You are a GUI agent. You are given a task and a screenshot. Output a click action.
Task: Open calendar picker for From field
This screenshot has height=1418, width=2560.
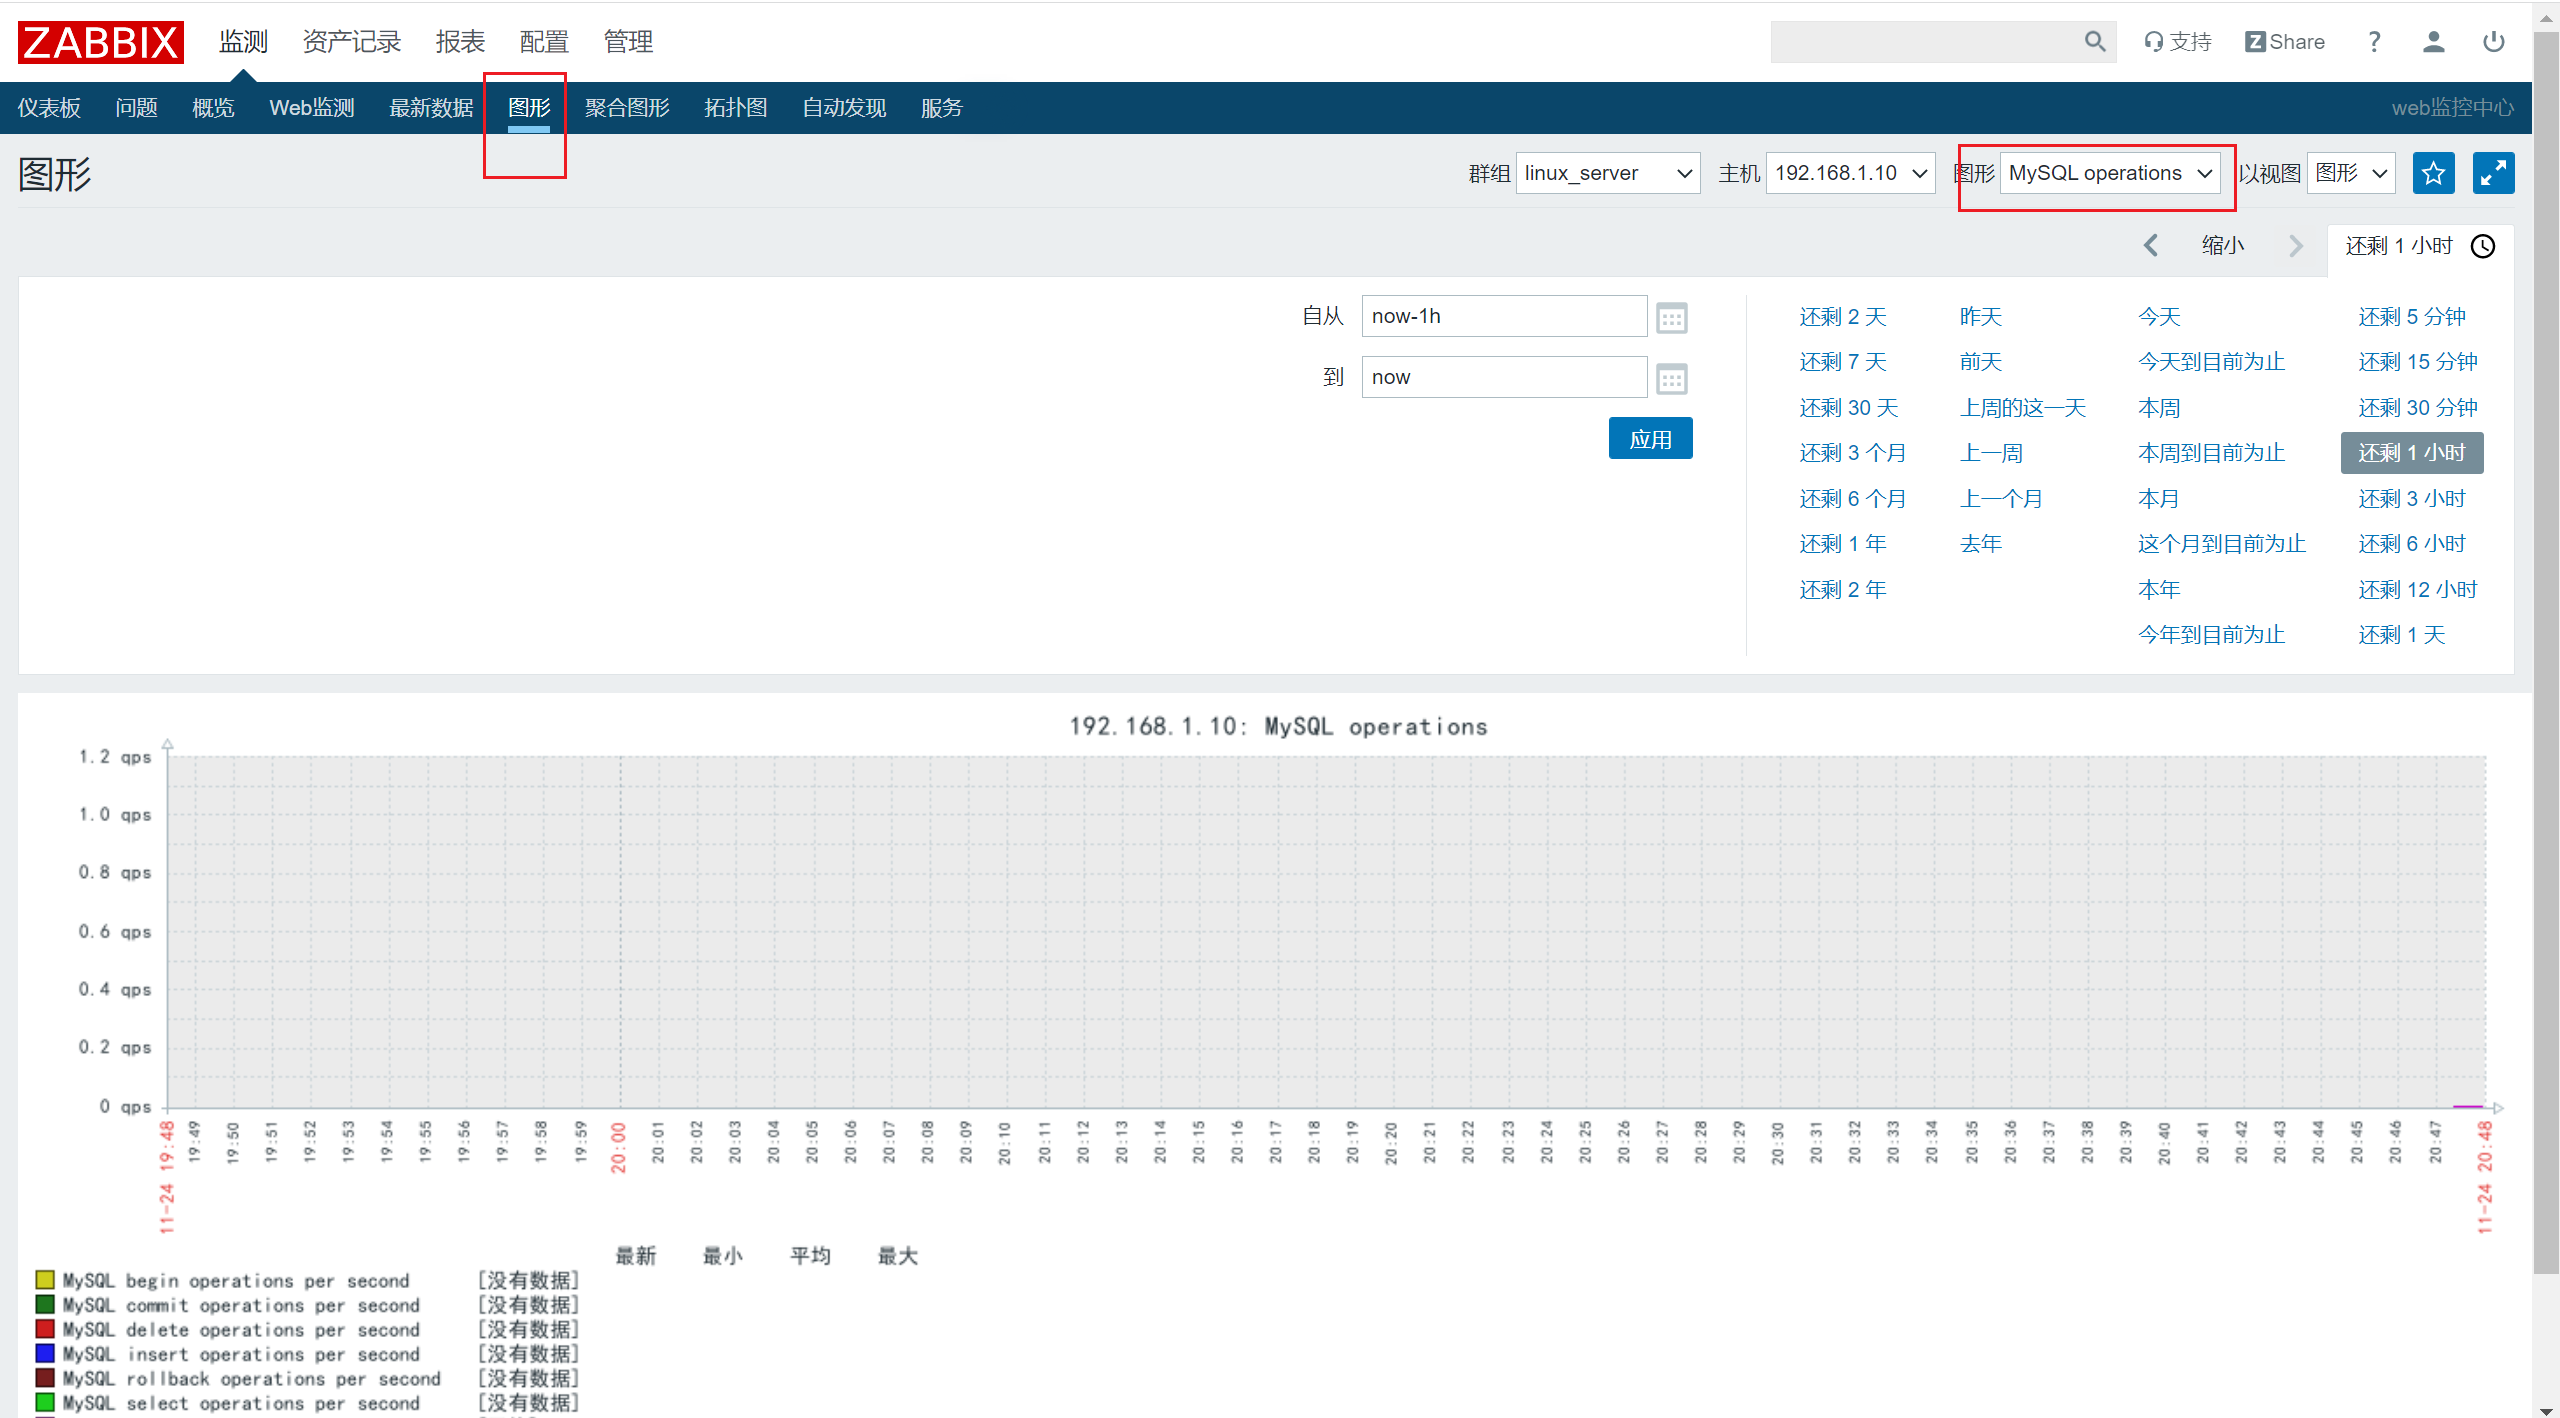pos(1672,318)
